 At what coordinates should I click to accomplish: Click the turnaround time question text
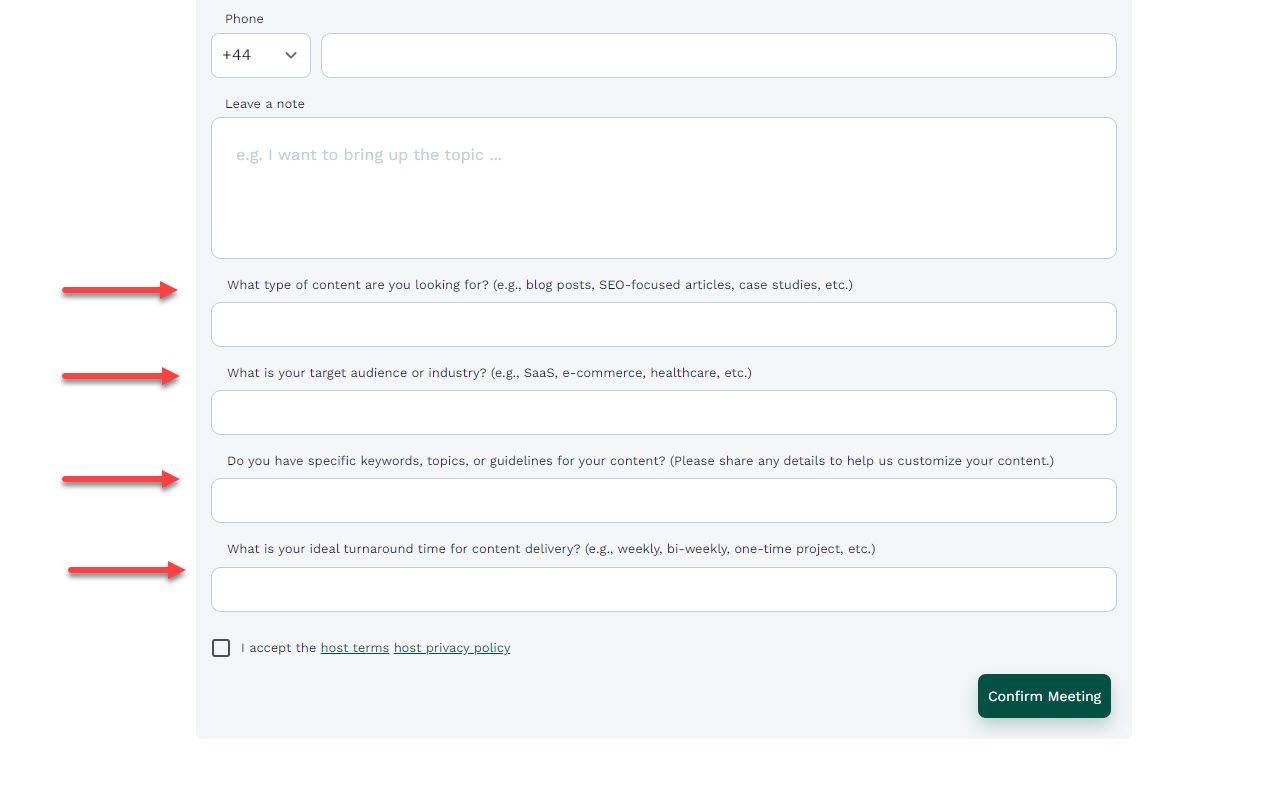coord(551,548)
